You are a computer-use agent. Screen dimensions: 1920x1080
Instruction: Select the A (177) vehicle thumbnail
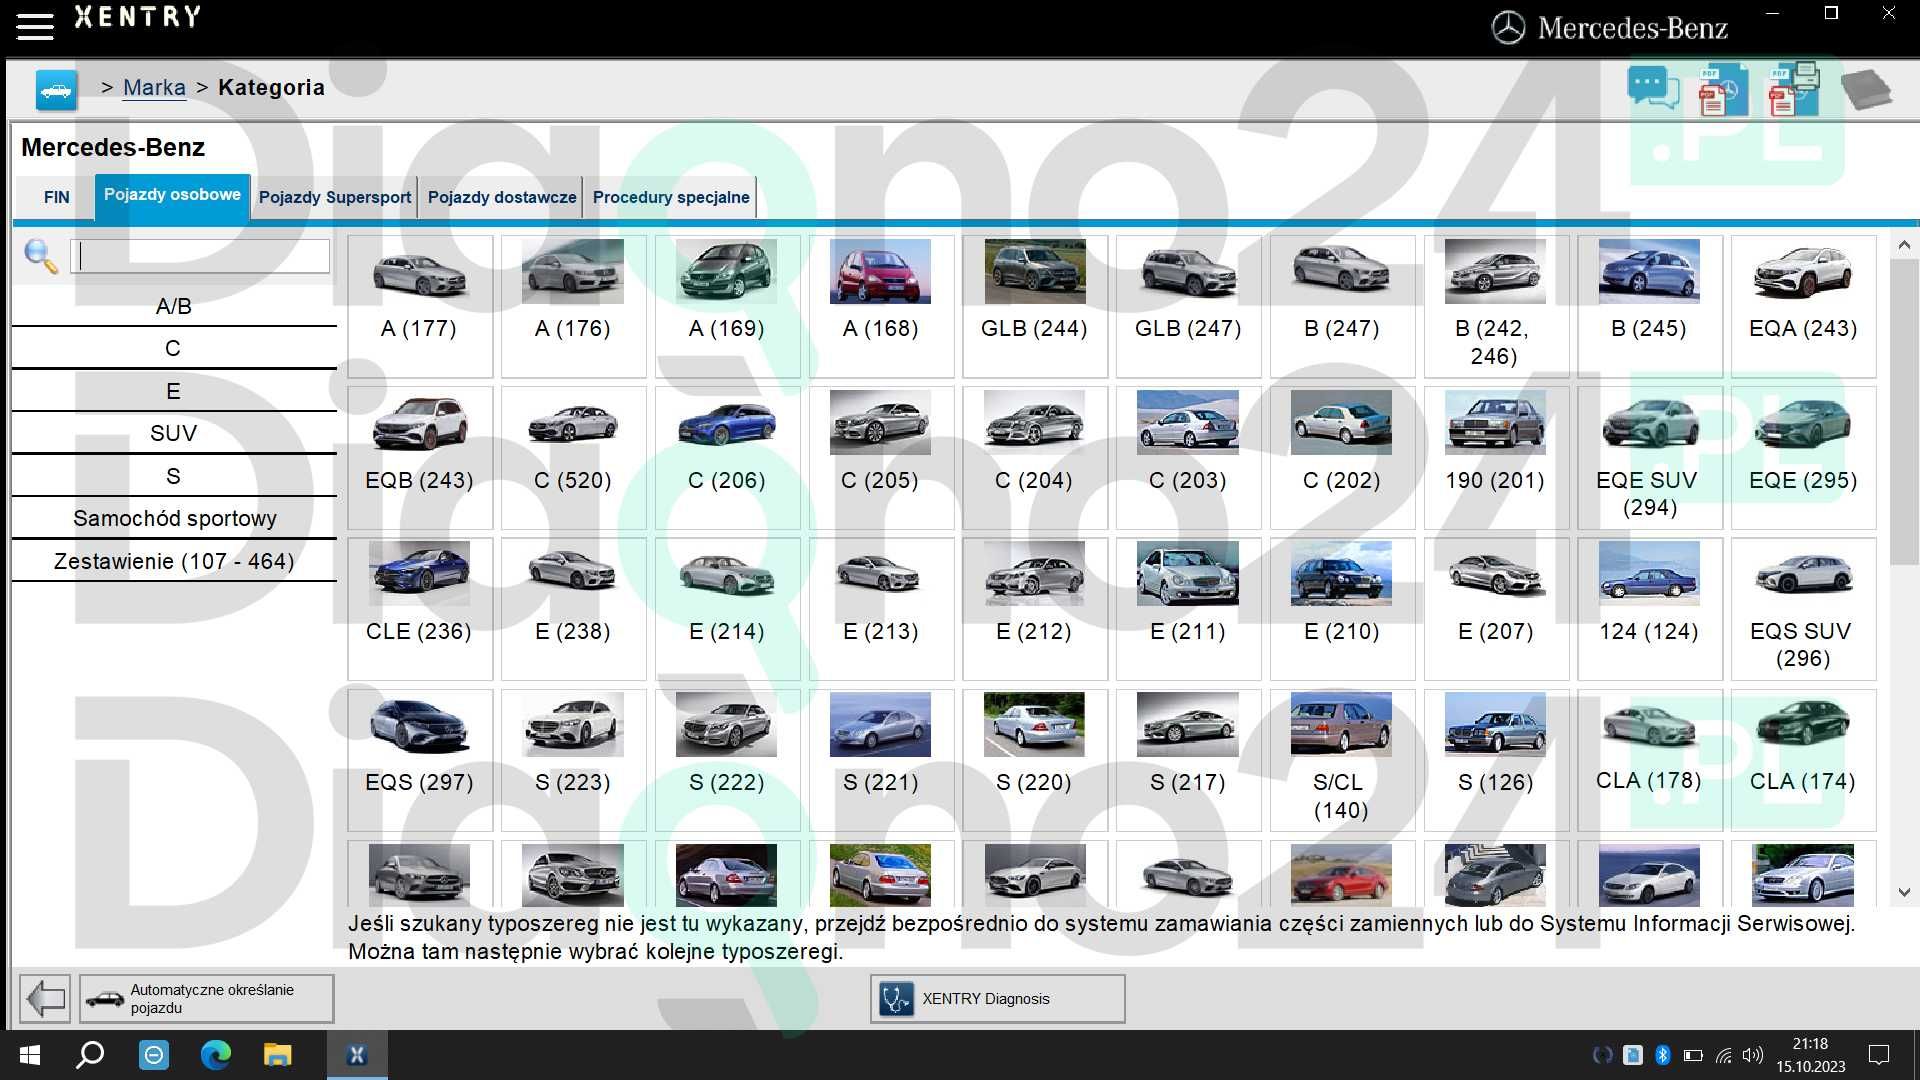(x=419, y=271)
